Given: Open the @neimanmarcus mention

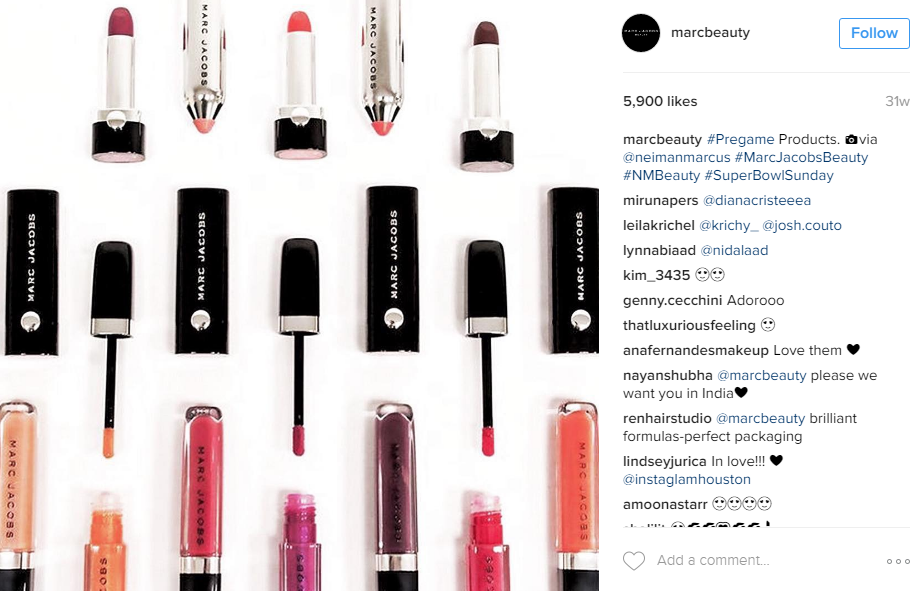Looking at the screenshot, I should click(x=676, y=158).
